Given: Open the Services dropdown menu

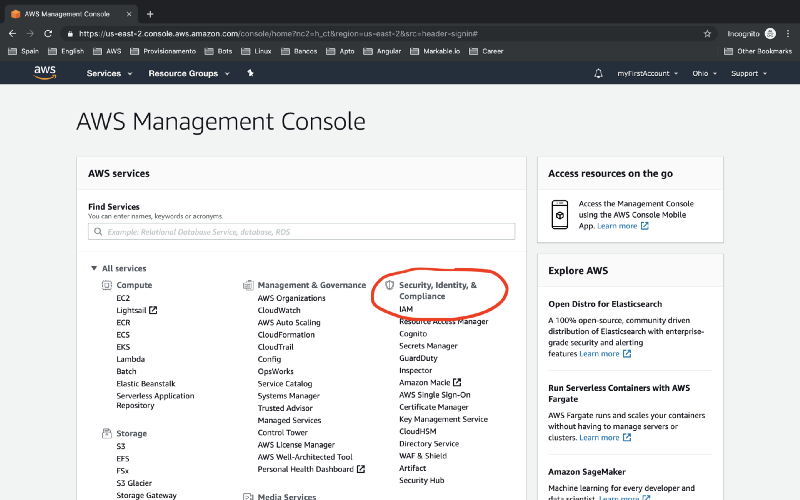Looking at the screenshot, I should point(109,73).
